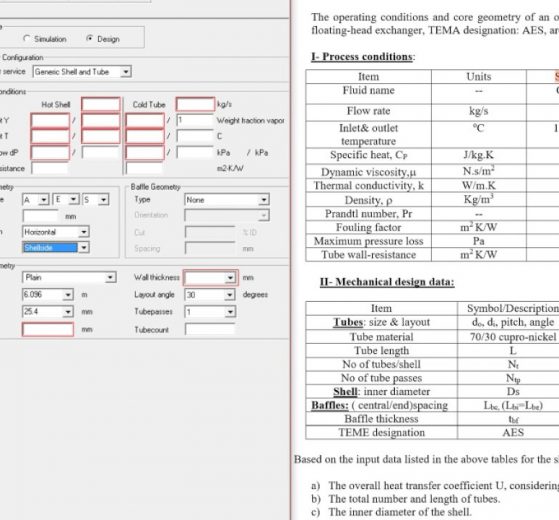Open the 25.4 mm tube diameter dropdown
This screenshot has height=520, width=559.
click(68, 312)
